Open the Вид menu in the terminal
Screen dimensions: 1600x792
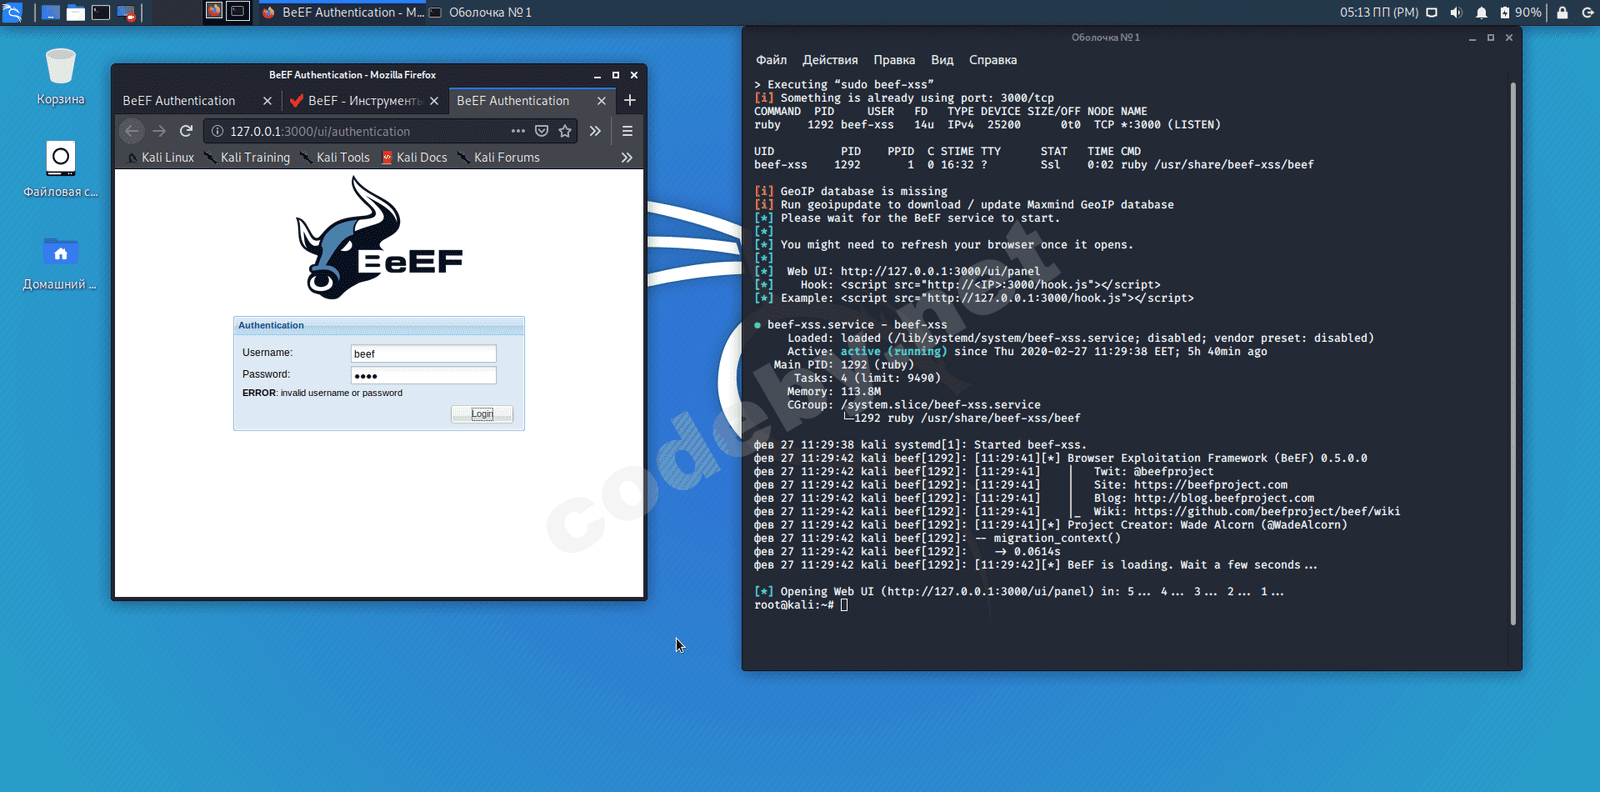coord(942,60)
